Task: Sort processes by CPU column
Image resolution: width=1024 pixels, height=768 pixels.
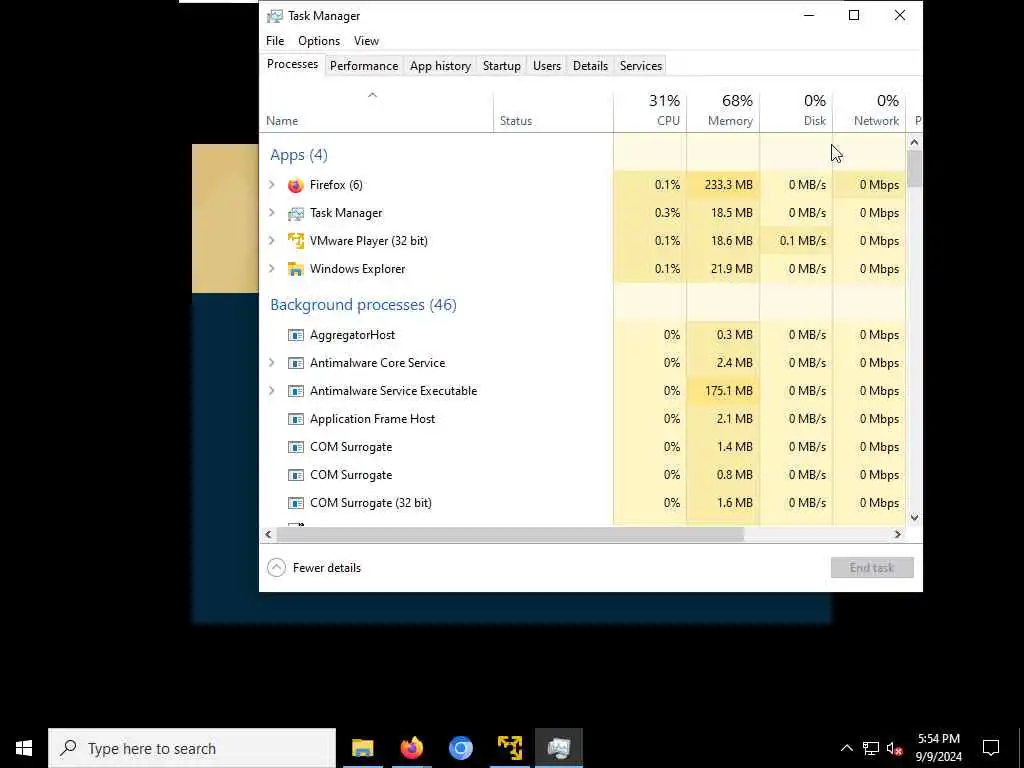Action: (650, 111)
